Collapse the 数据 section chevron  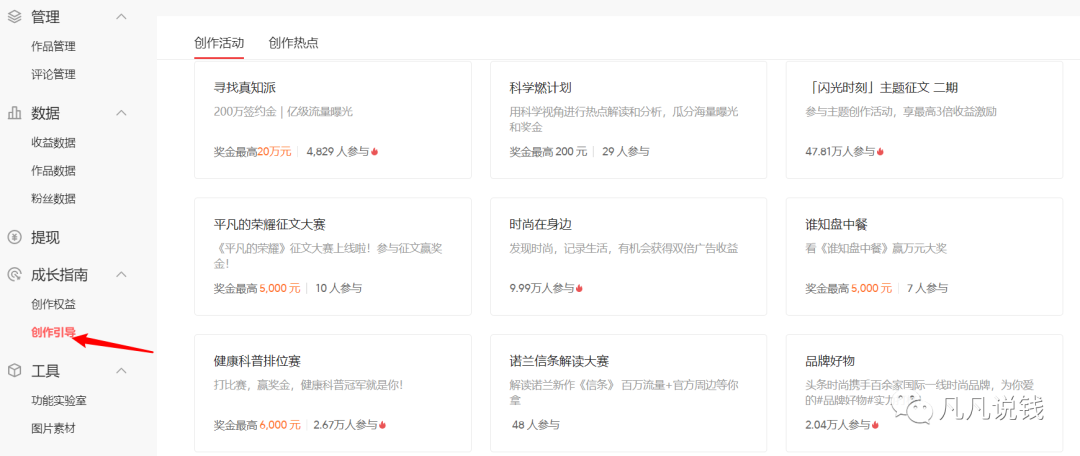[x=121, y=113]
